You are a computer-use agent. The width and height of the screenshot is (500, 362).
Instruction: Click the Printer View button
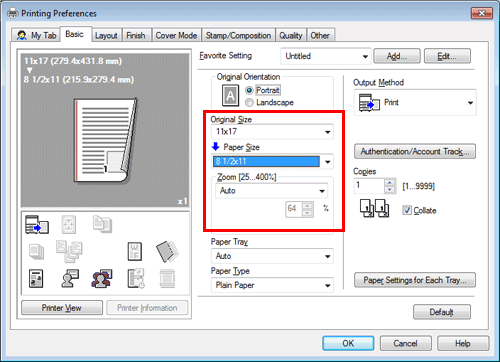(x=62, y=308)
